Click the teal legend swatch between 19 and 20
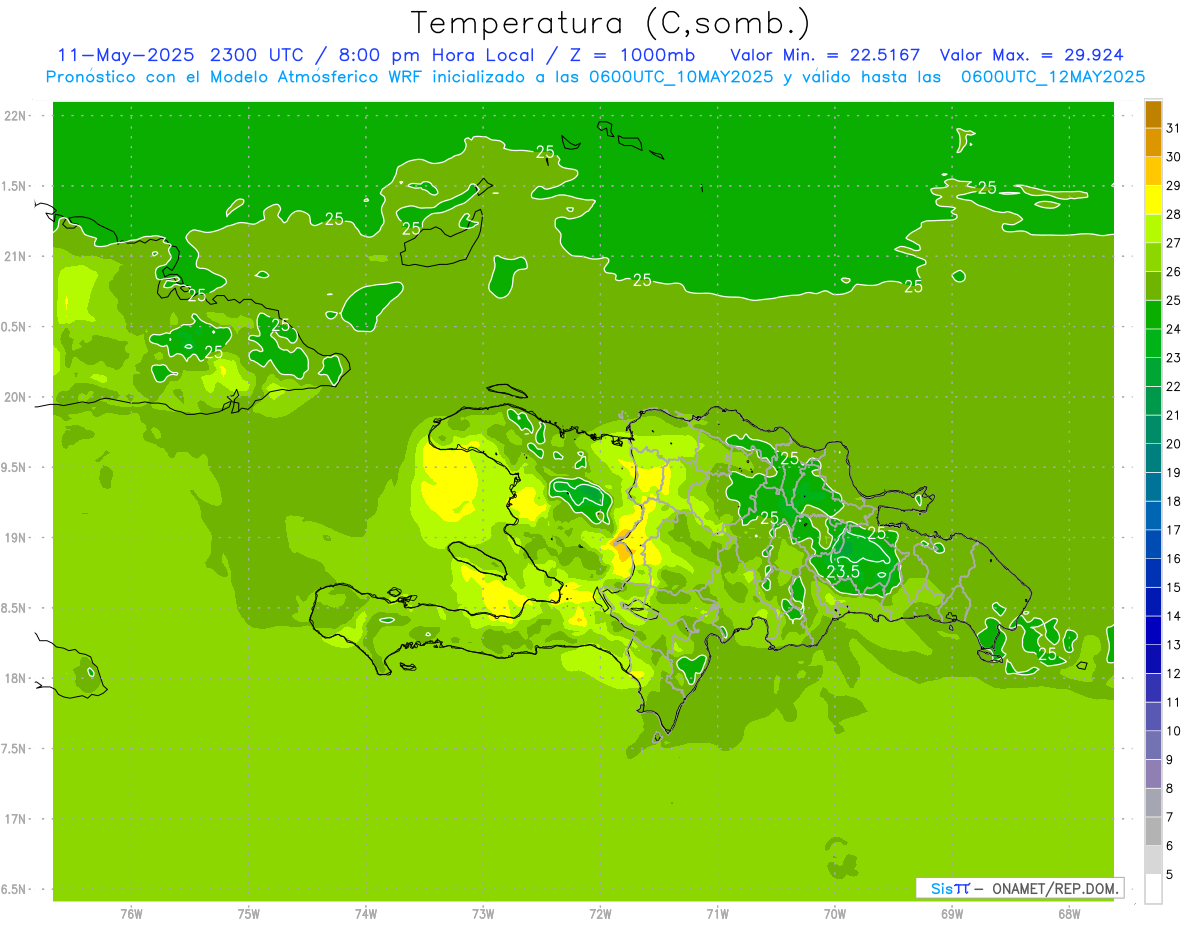 [1153, 458]
